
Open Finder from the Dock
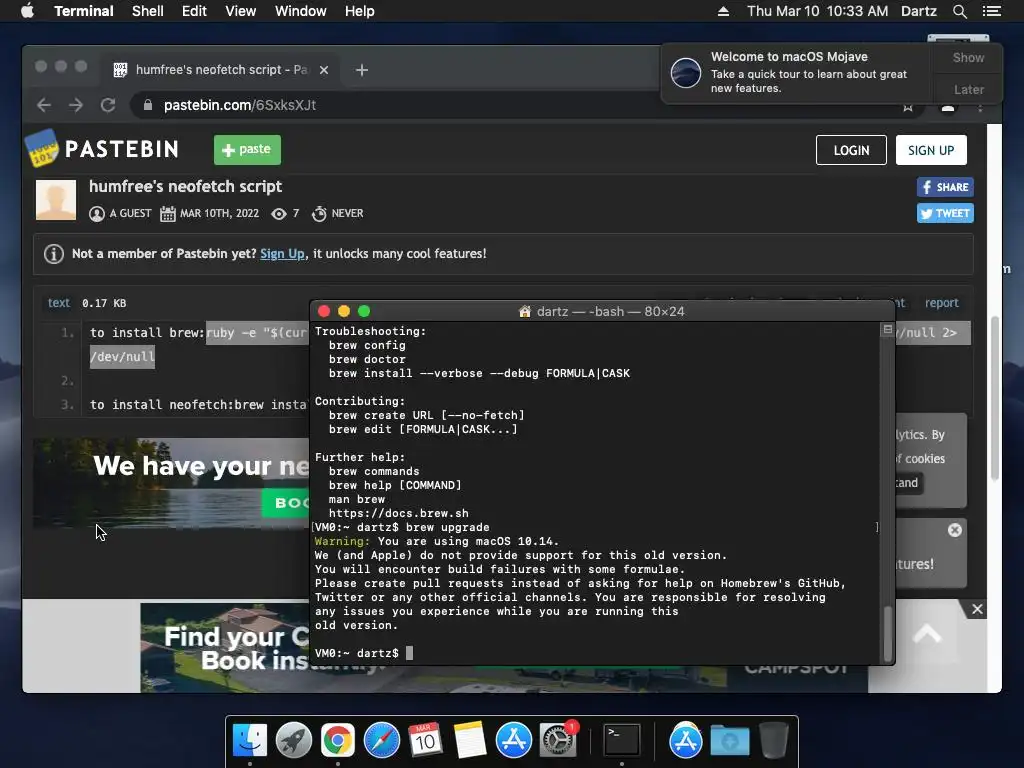[250, 741]
